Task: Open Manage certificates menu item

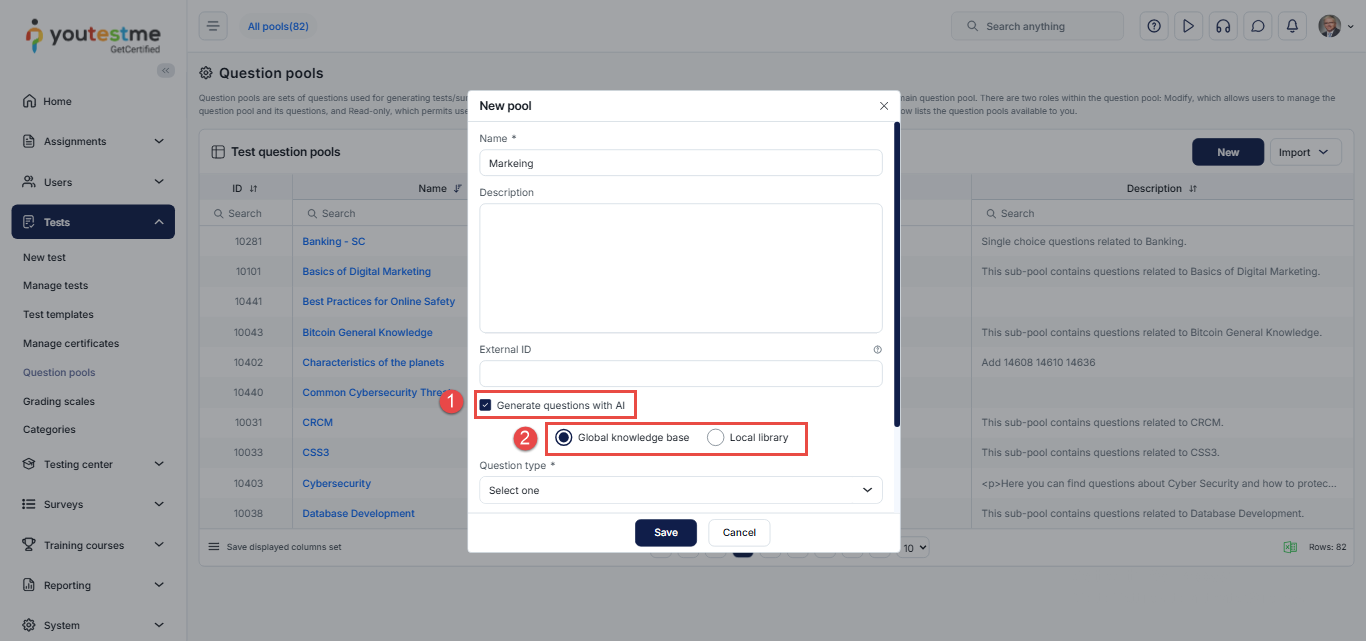Action: (x=71, y=343)
